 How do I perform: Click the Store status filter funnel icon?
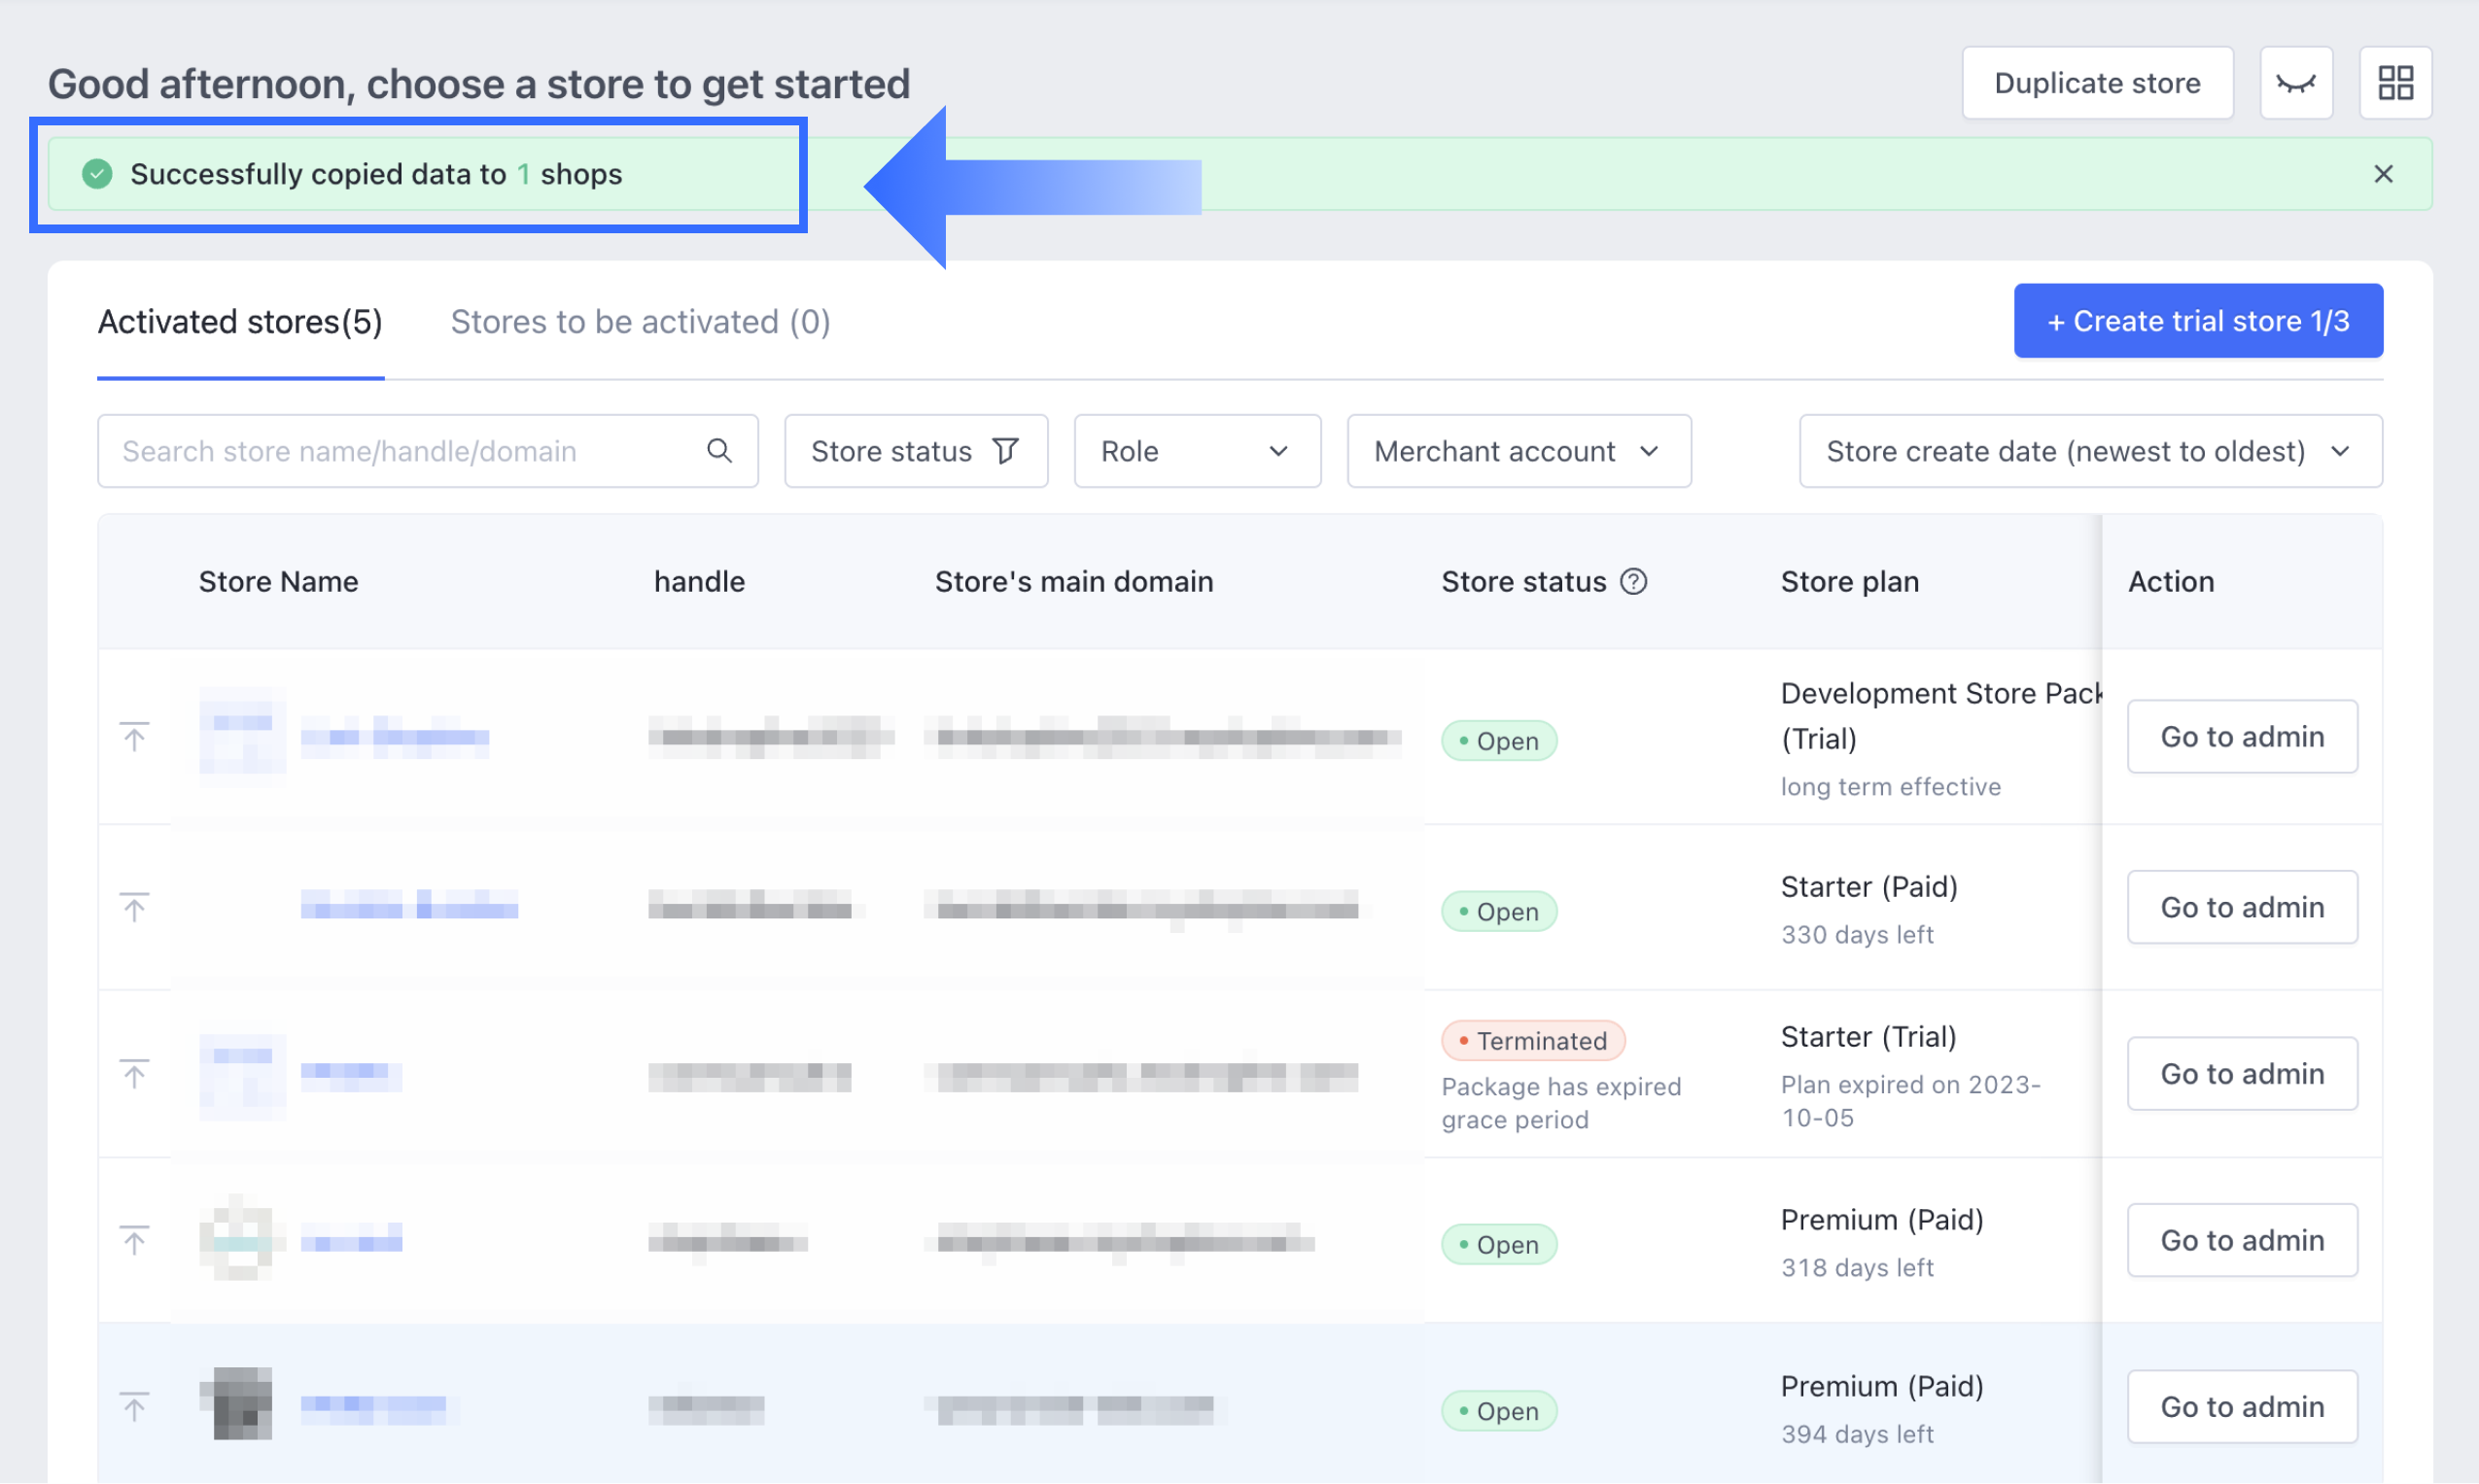1006,451
